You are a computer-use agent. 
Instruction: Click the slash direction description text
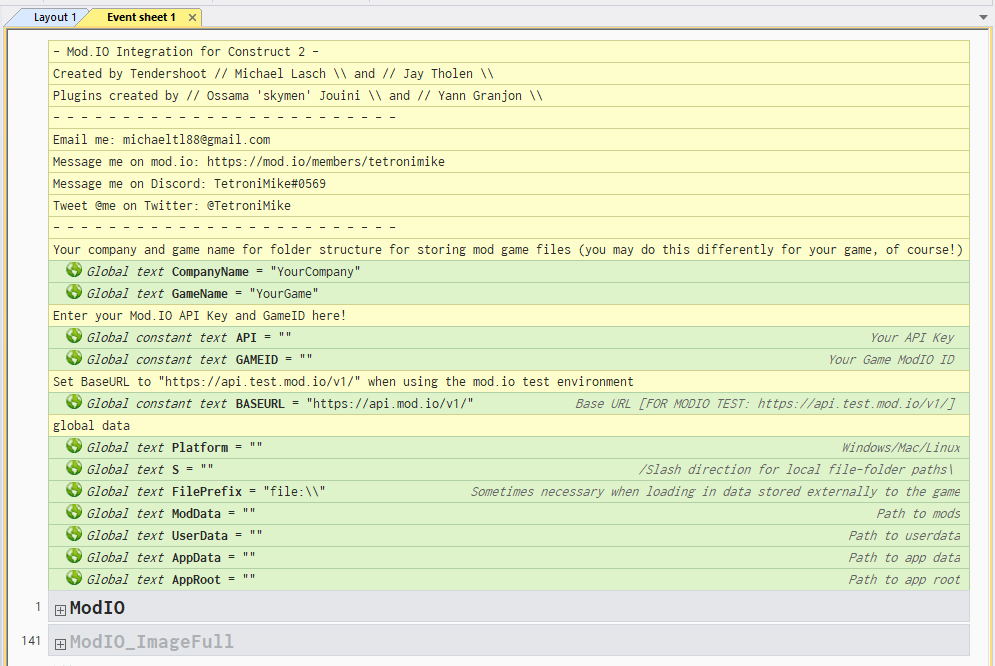796,469
